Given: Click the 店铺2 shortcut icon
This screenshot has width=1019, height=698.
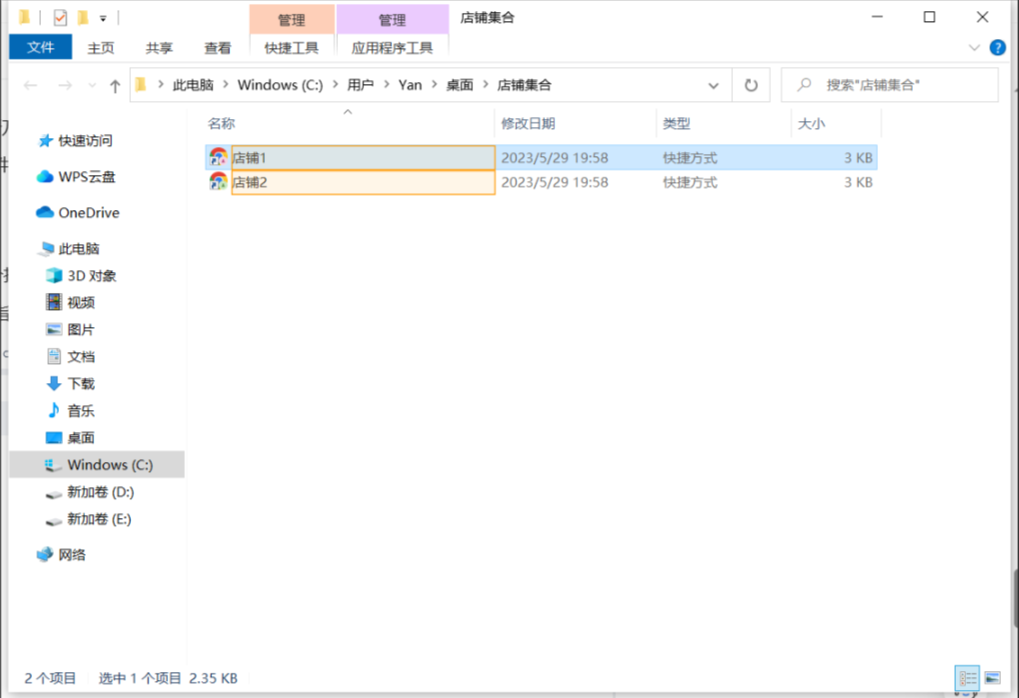Looking at the screenshot, I should pos(218,182).
